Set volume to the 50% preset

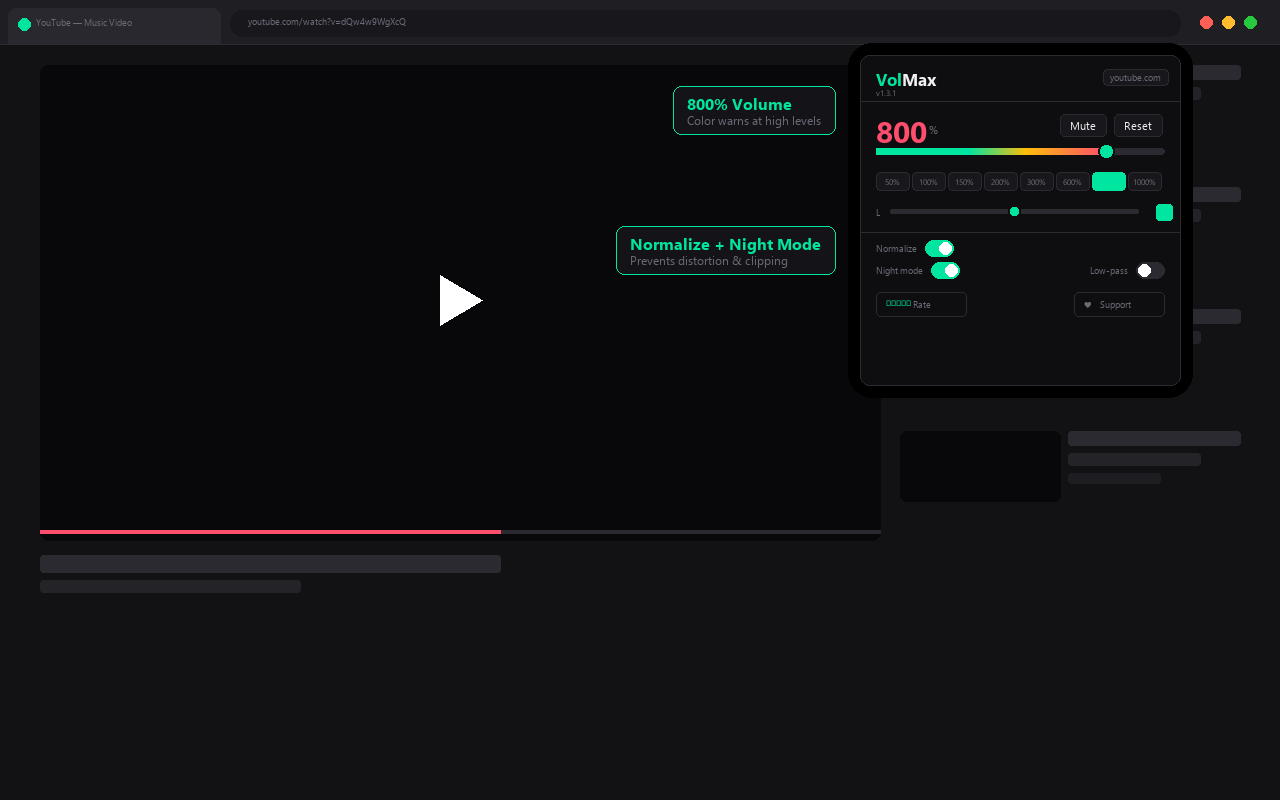[893, 182]
